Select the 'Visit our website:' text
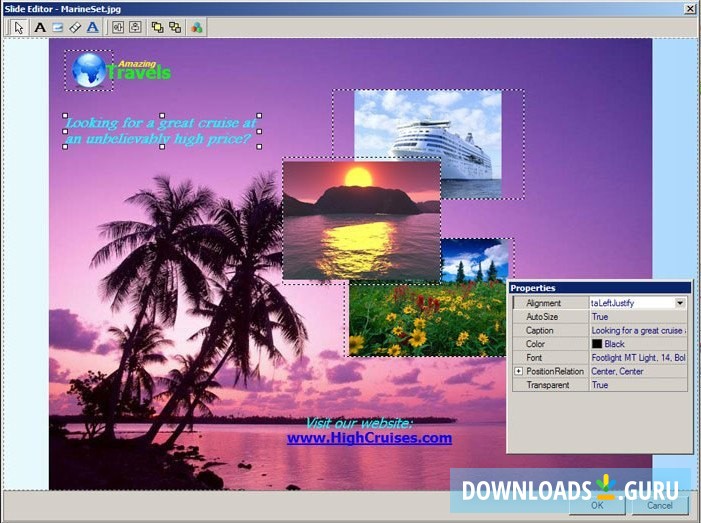701x523 pixels. point(359,423)
